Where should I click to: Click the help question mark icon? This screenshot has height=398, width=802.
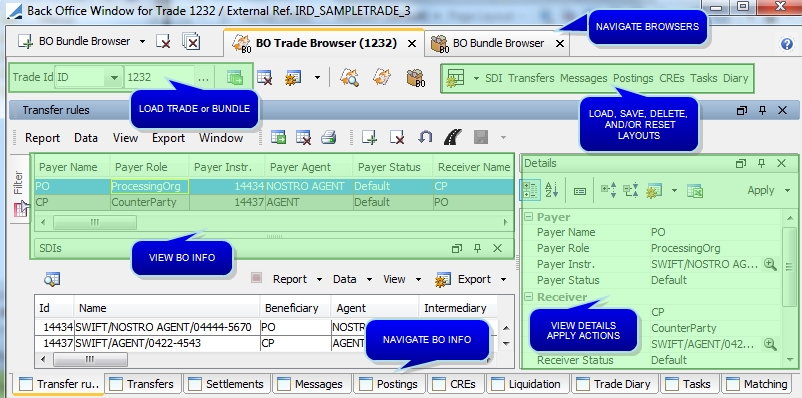[787, 44]
